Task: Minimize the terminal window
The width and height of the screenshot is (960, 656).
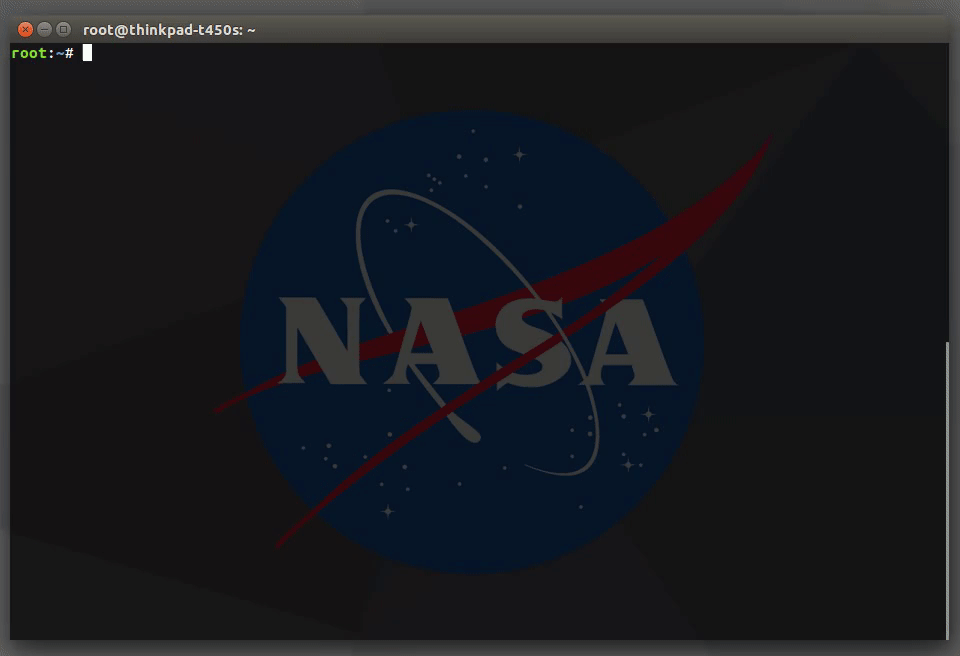Action: tap(44, 29)
